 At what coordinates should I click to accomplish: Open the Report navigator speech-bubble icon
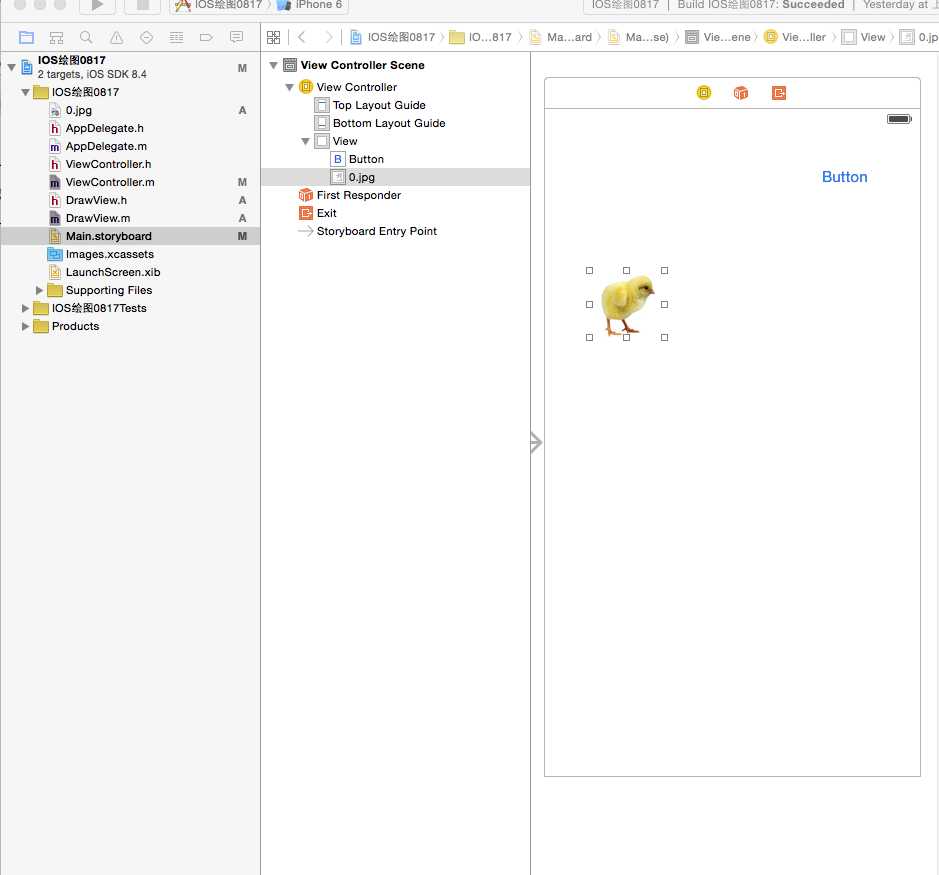(237, 38)
